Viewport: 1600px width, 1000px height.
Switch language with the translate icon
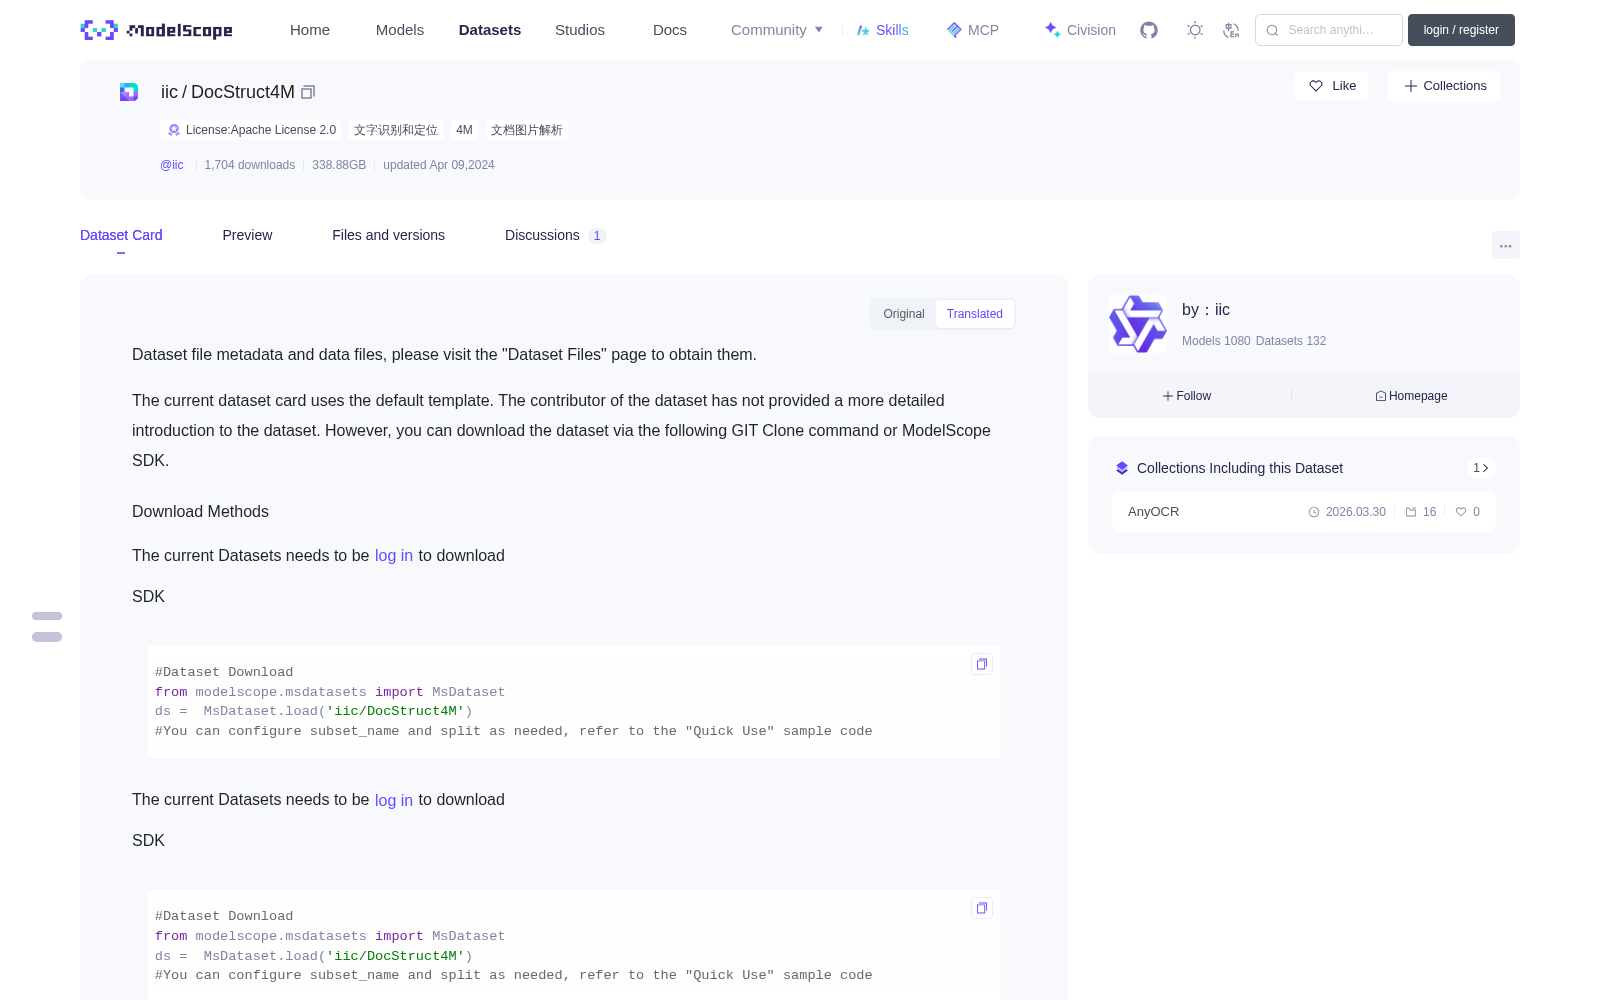(x=1232, y=30)
